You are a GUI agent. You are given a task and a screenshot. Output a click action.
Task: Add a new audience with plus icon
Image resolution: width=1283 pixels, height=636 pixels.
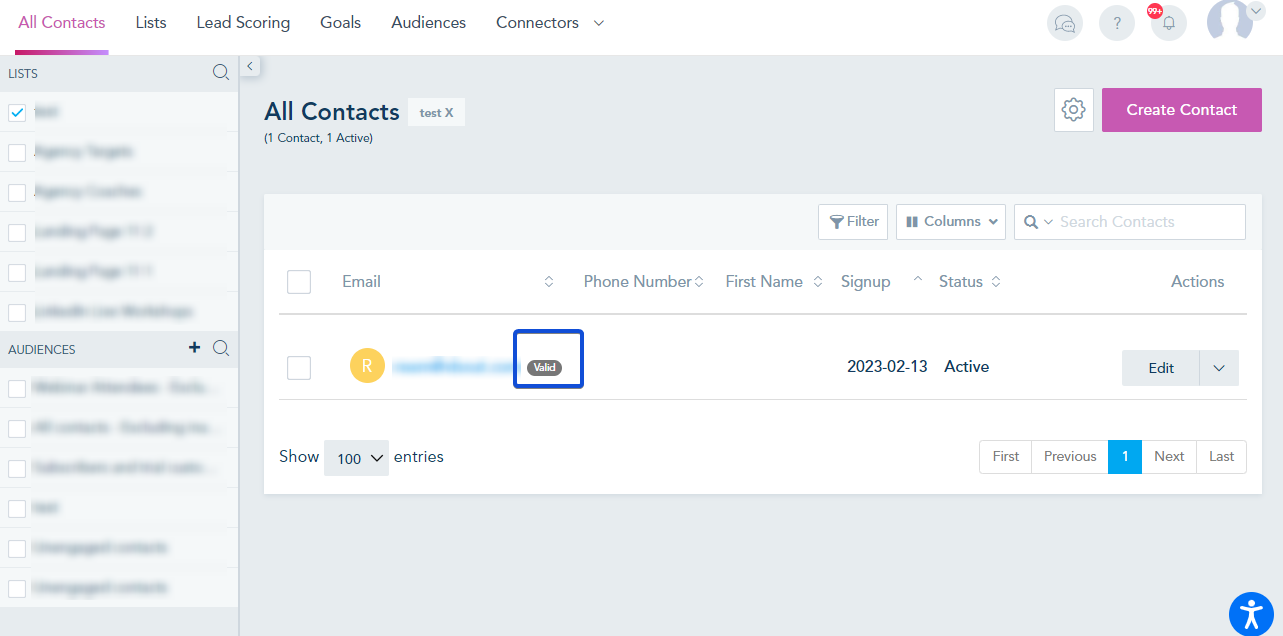tap(195, 348)
